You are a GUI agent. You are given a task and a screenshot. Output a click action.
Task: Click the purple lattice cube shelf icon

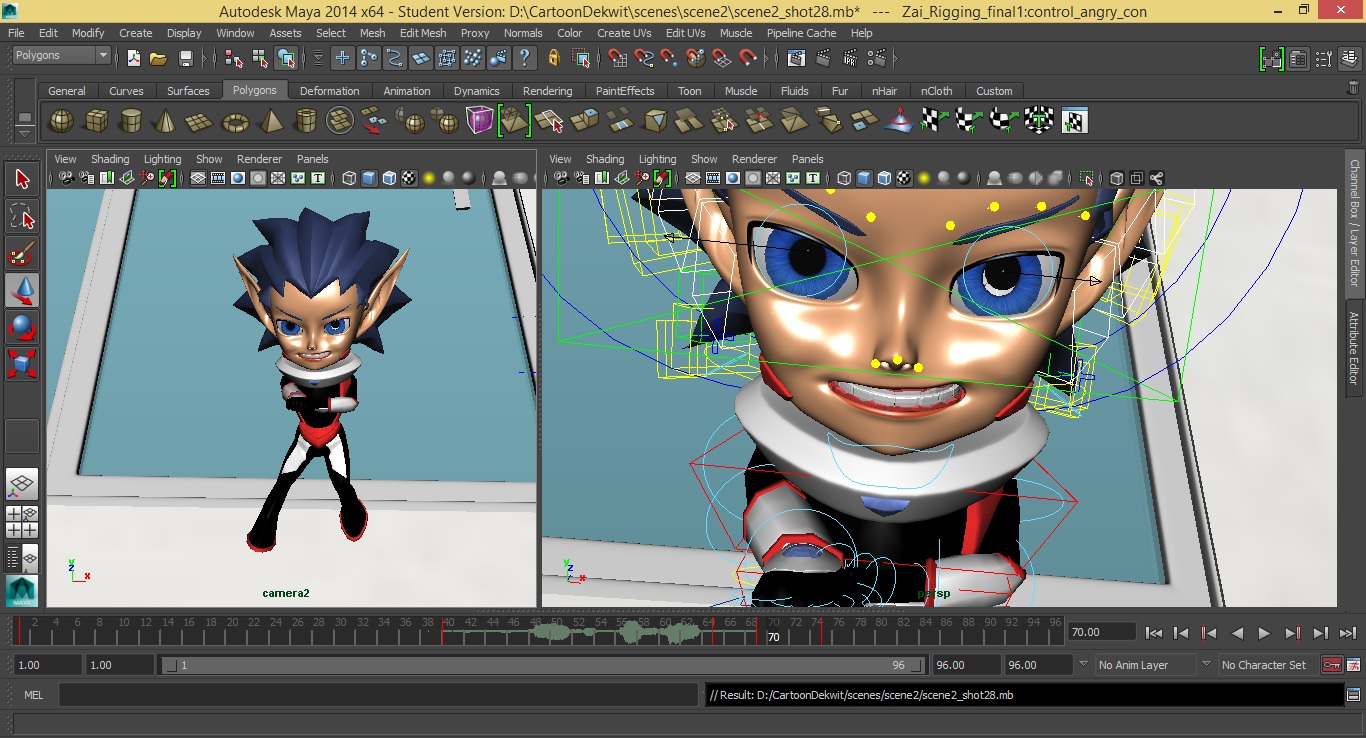[480, 121]
